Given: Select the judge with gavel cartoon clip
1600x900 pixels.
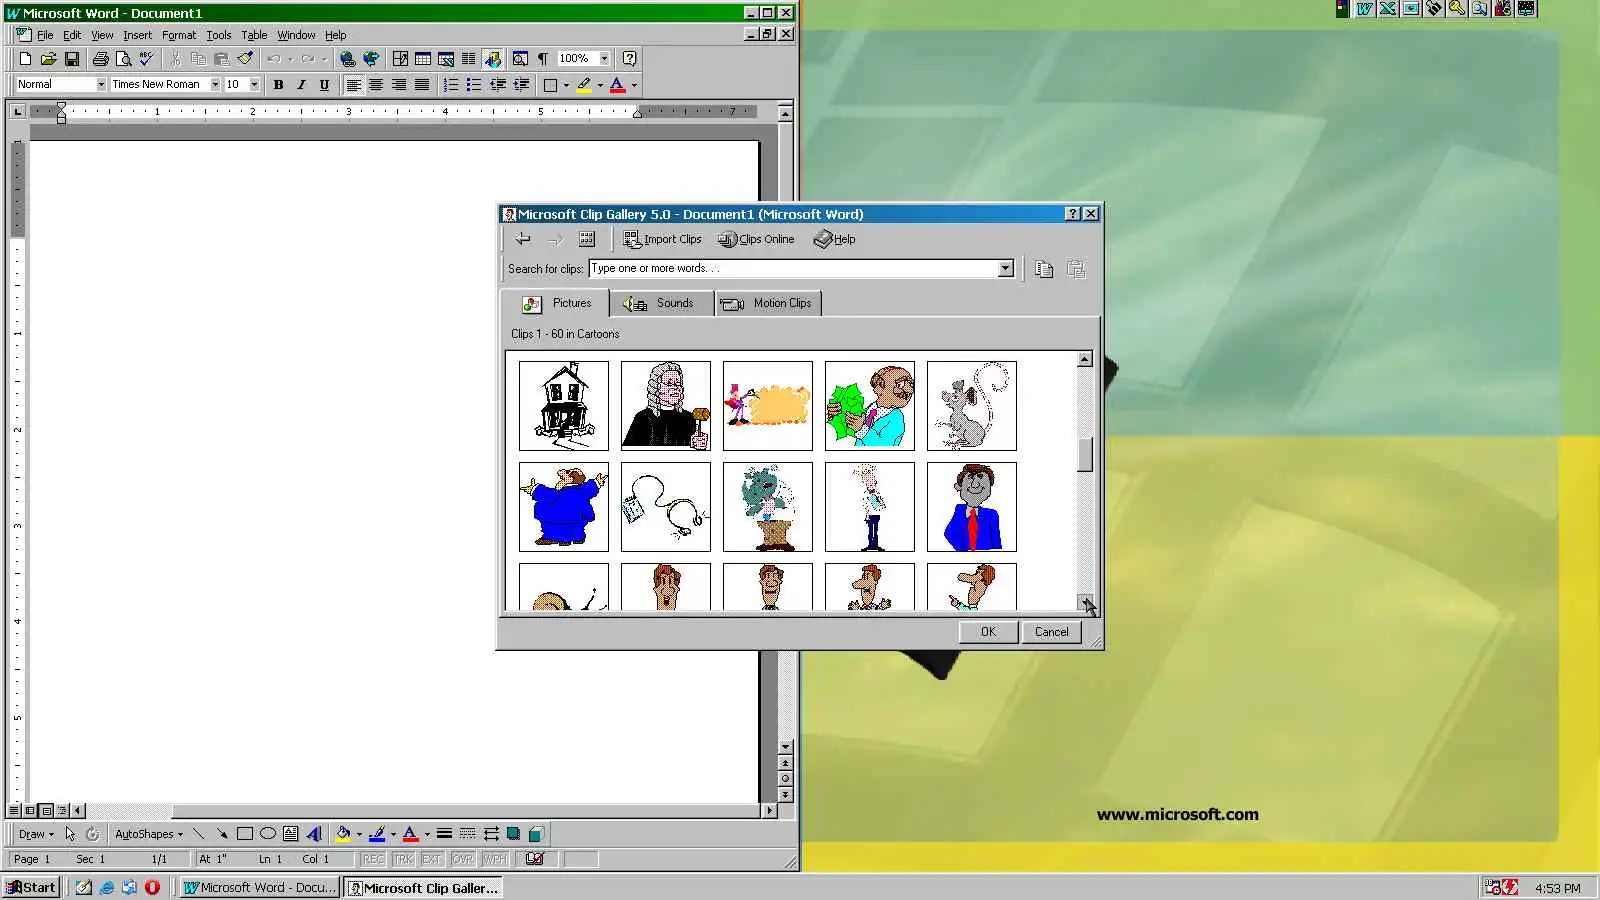Looking at the screenshot, I should pyautogui.click(x=666, y=406).
